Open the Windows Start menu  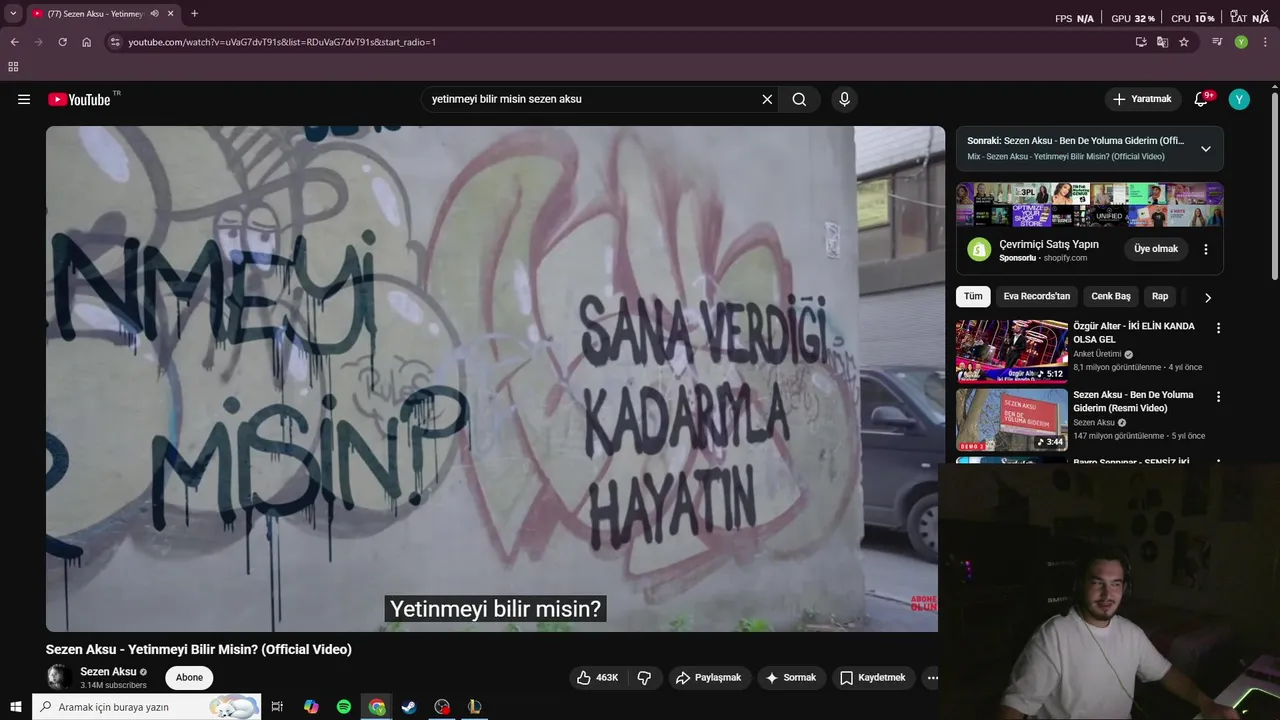(x=16, y=706)
